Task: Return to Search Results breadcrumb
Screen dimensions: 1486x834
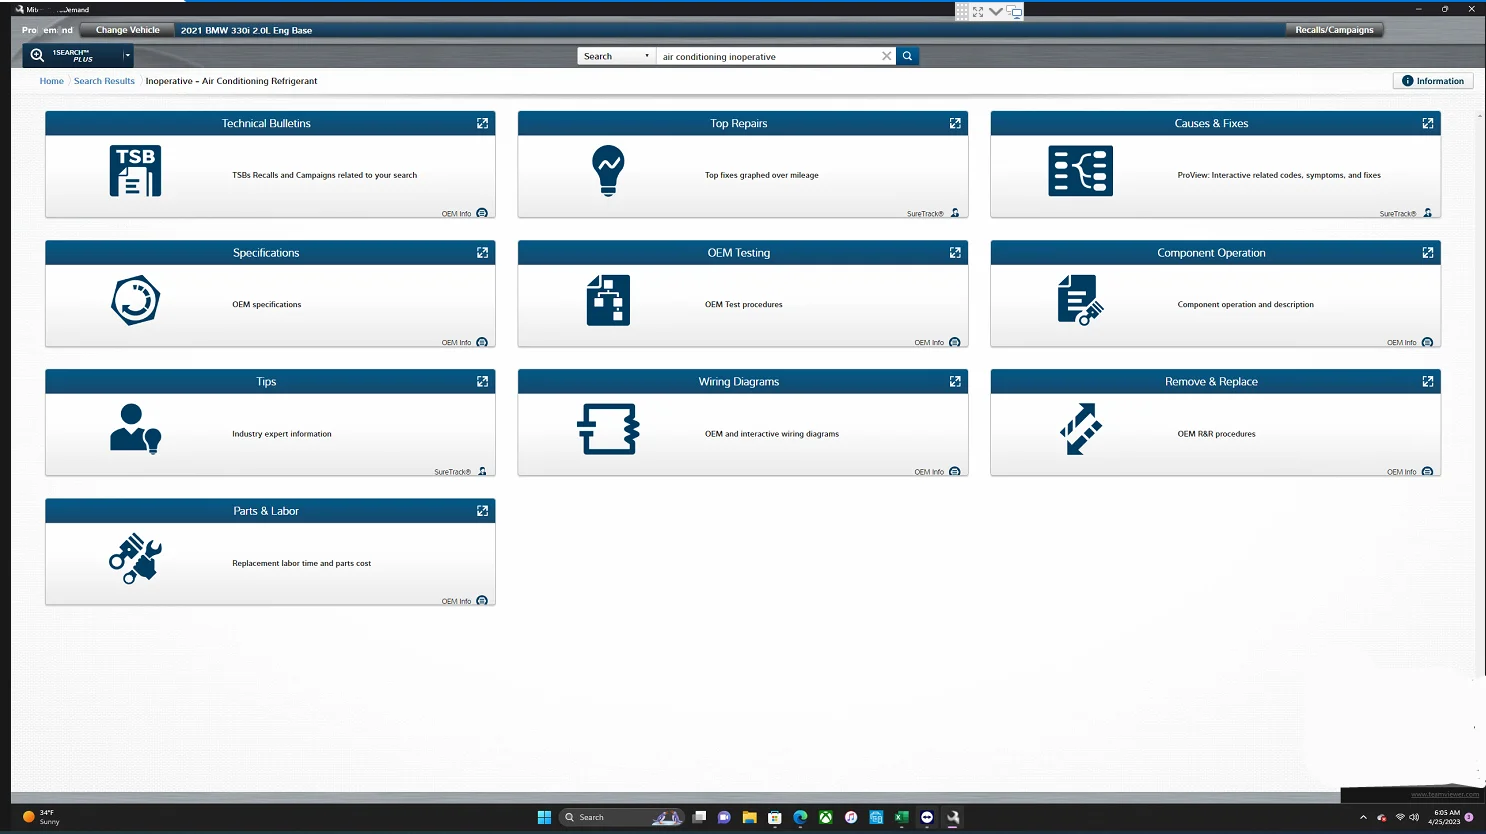Action: [x=104, y=81]
